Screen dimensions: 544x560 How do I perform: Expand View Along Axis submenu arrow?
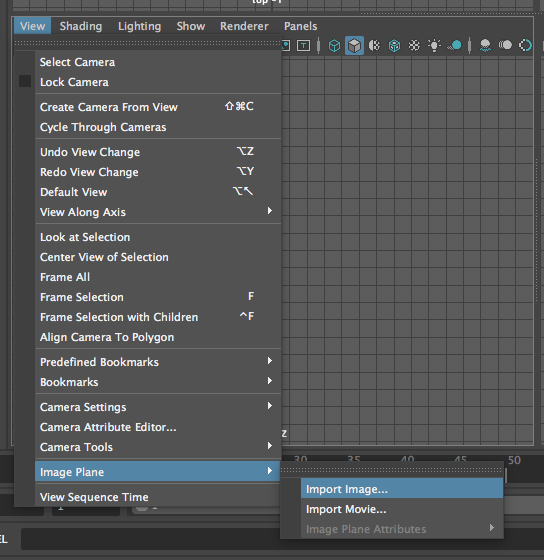coord(270,211)
